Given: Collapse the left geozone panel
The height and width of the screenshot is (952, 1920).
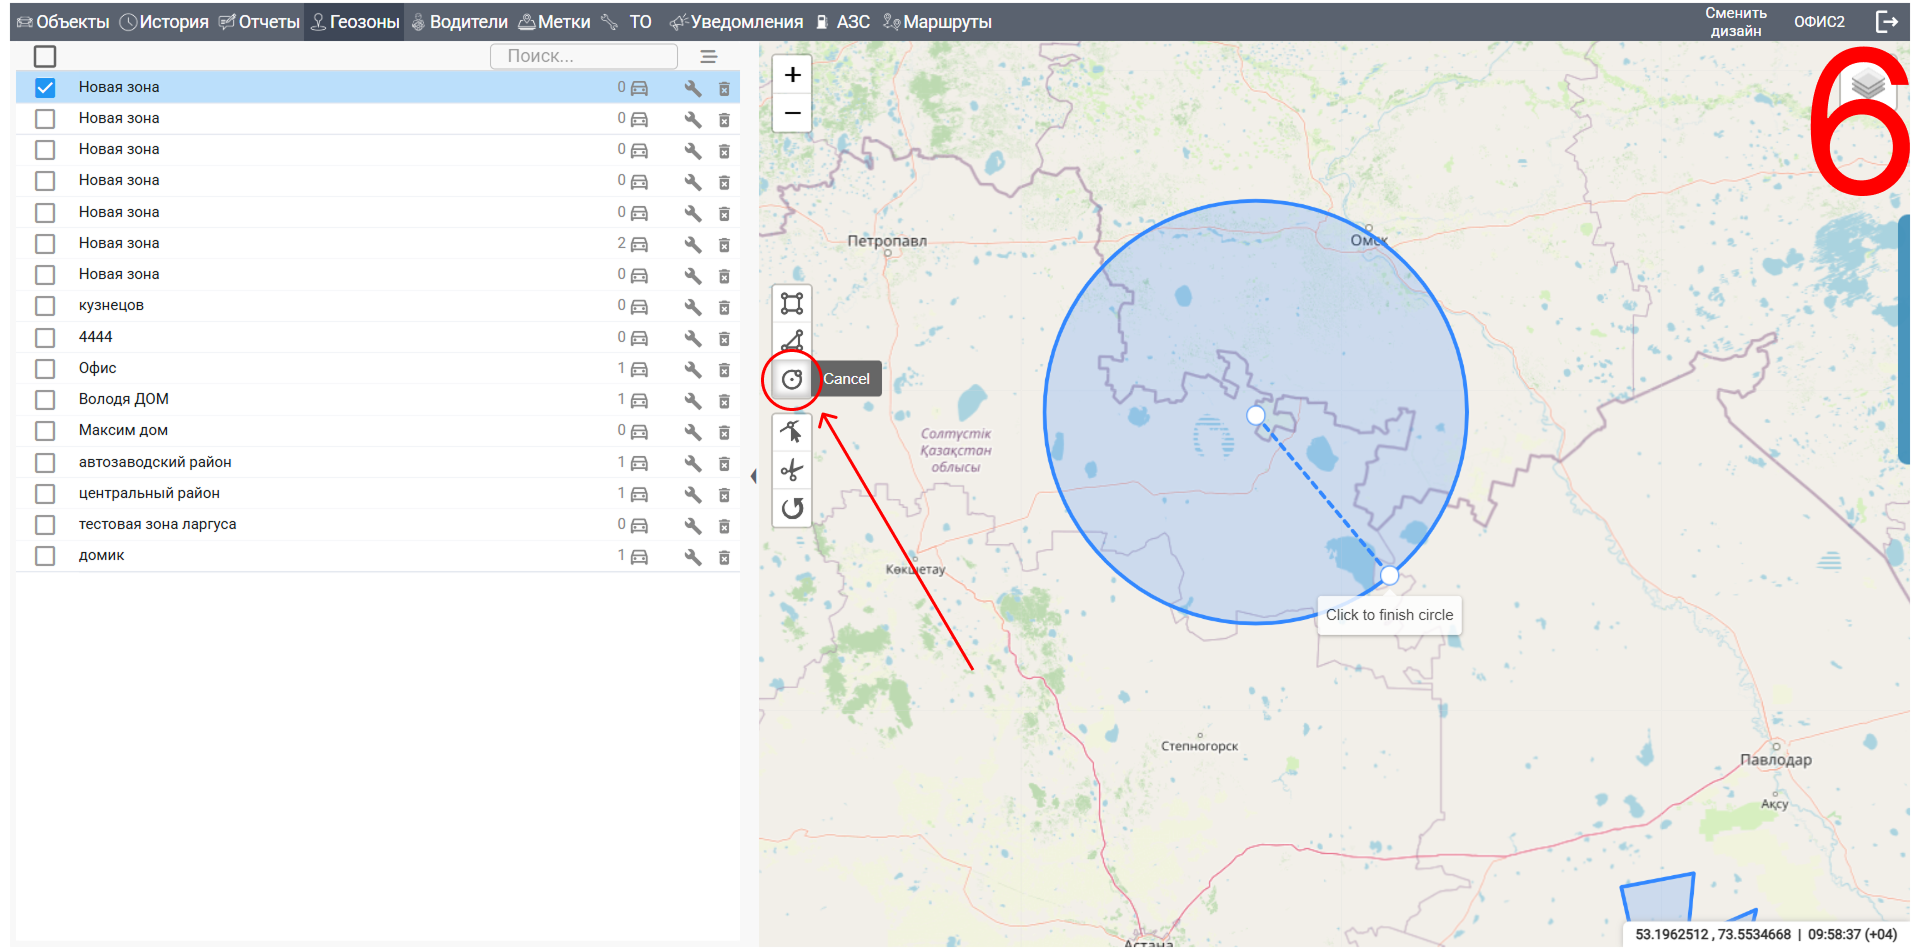Looking at the screenshot, I should (753, 476).
